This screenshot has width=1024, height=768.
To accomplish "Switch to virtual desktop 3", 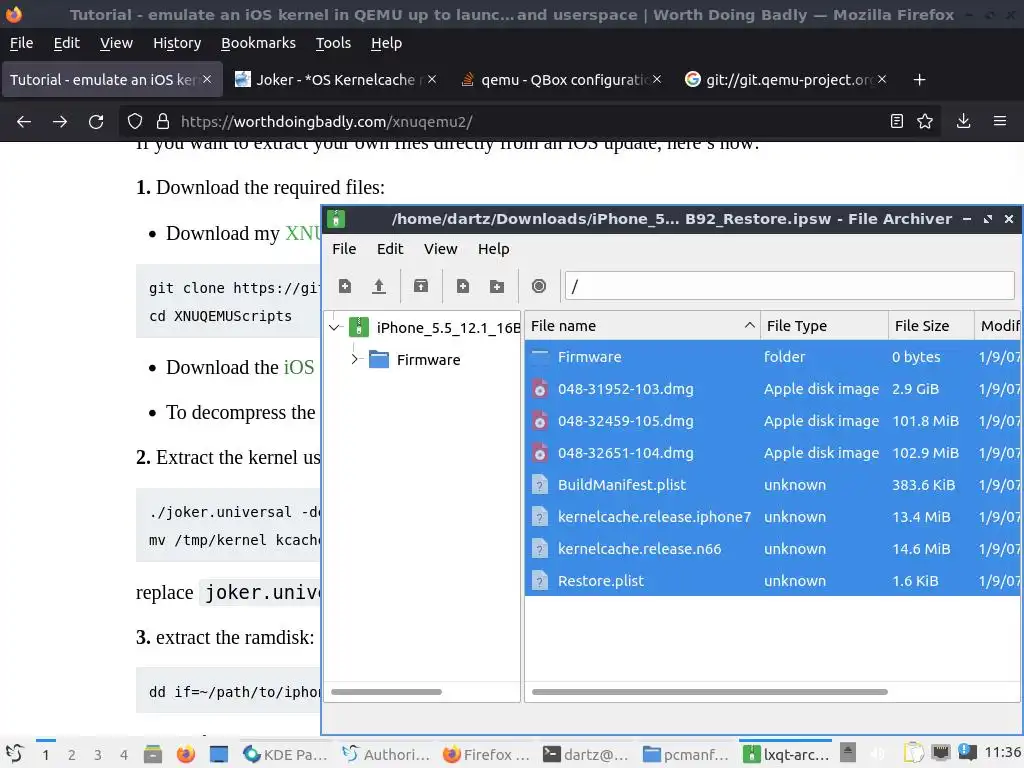I will pyautogui.click(x=98, y=755).
